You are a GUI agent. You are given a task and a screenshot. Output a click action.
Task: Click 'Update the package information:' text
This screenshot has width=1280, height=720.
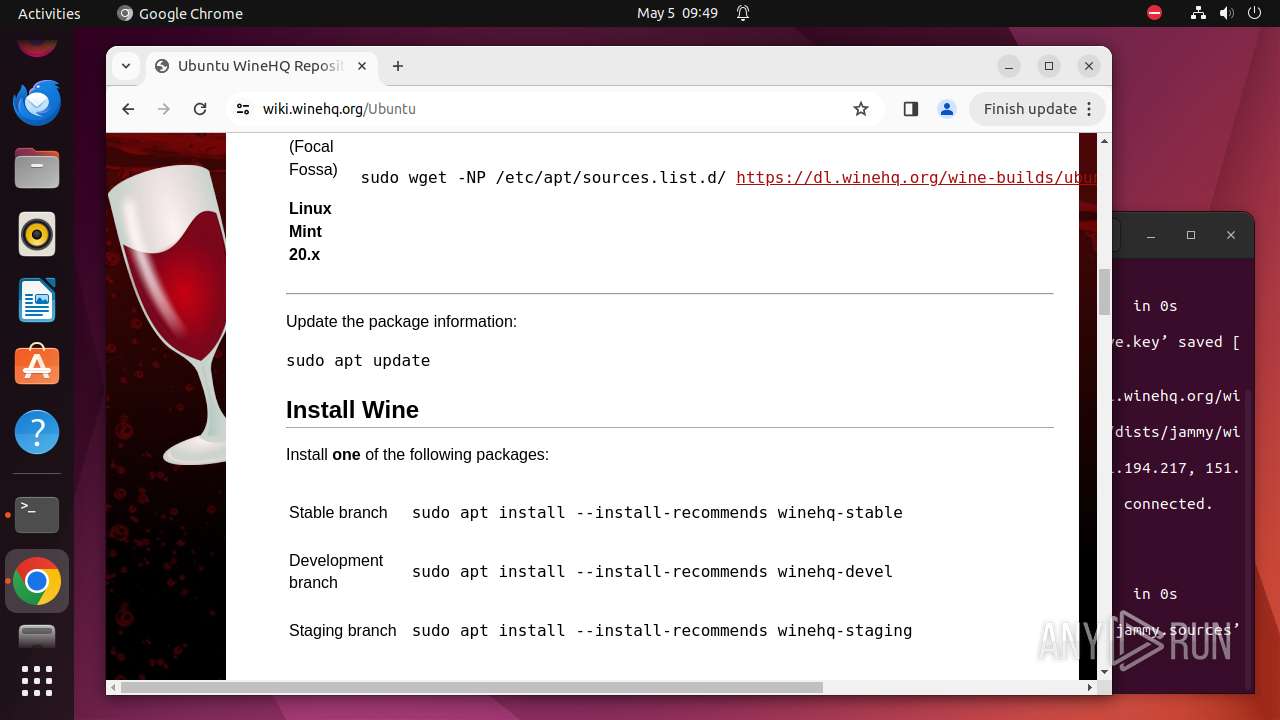pyautogui.click(x=401, y=321)
